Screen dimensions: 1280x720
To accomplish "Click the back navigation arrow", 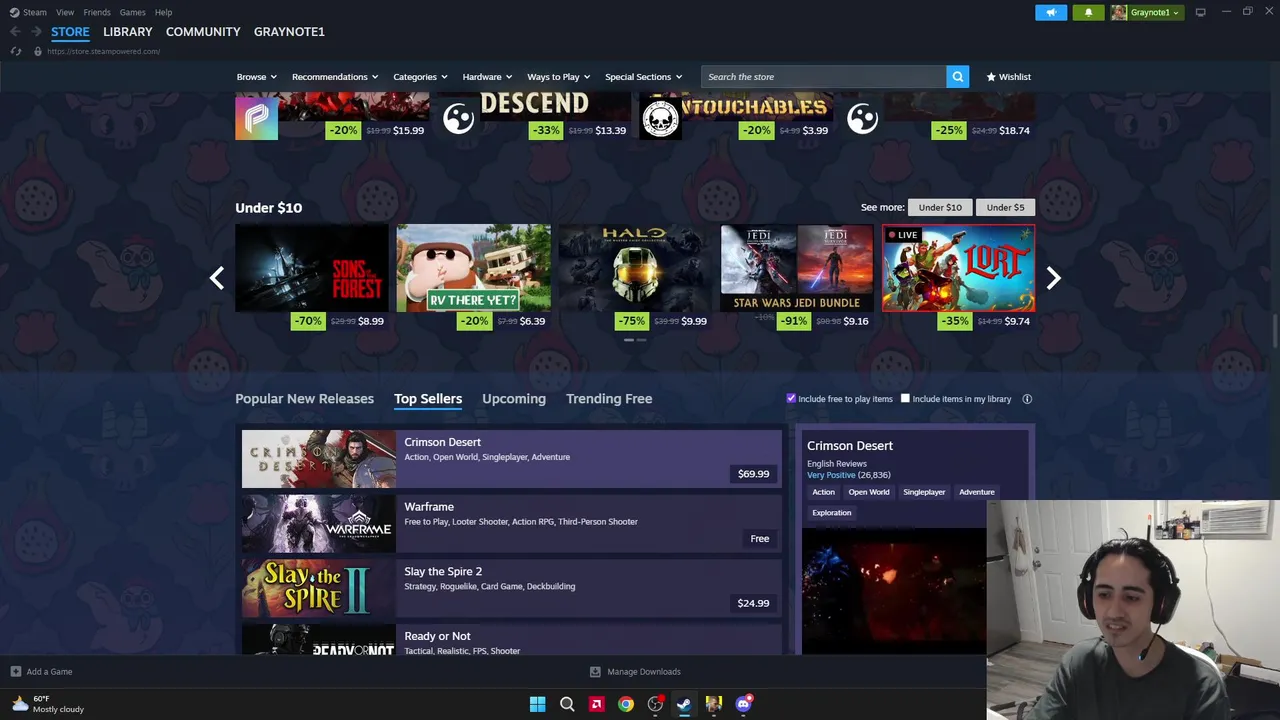I will pos(15,32).
